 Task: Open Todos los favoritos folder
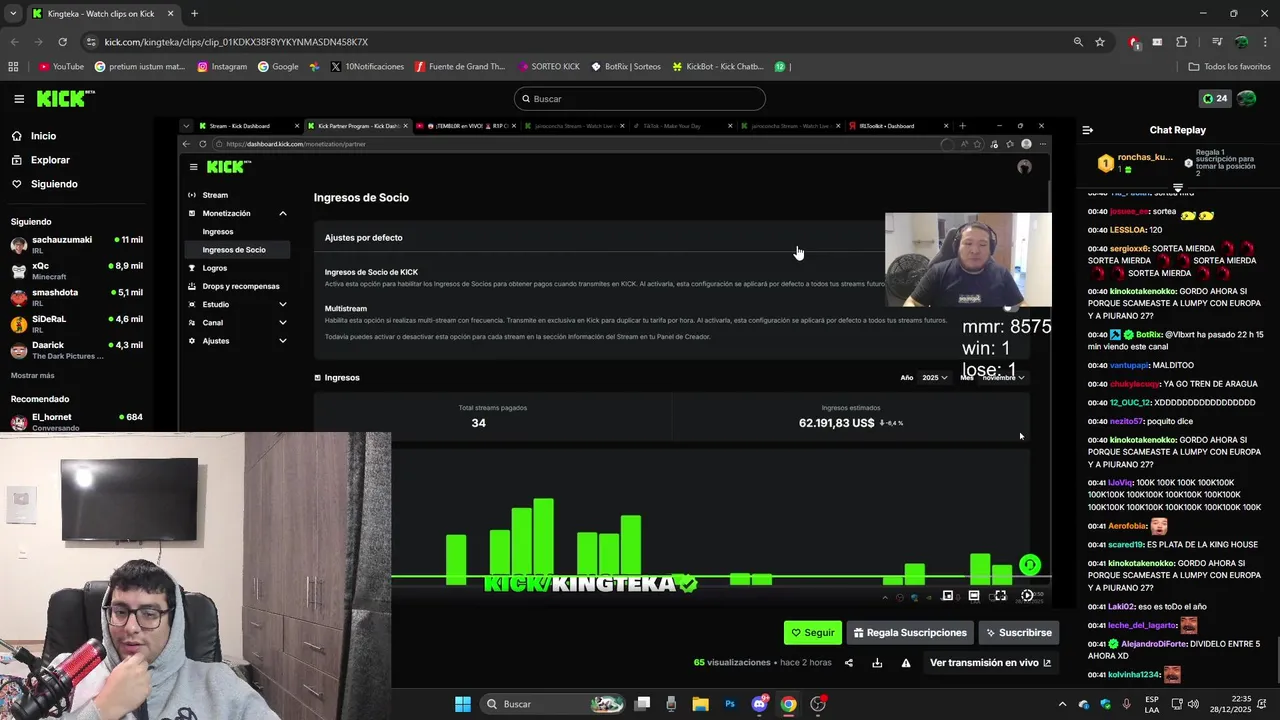tap(1229, 67)
